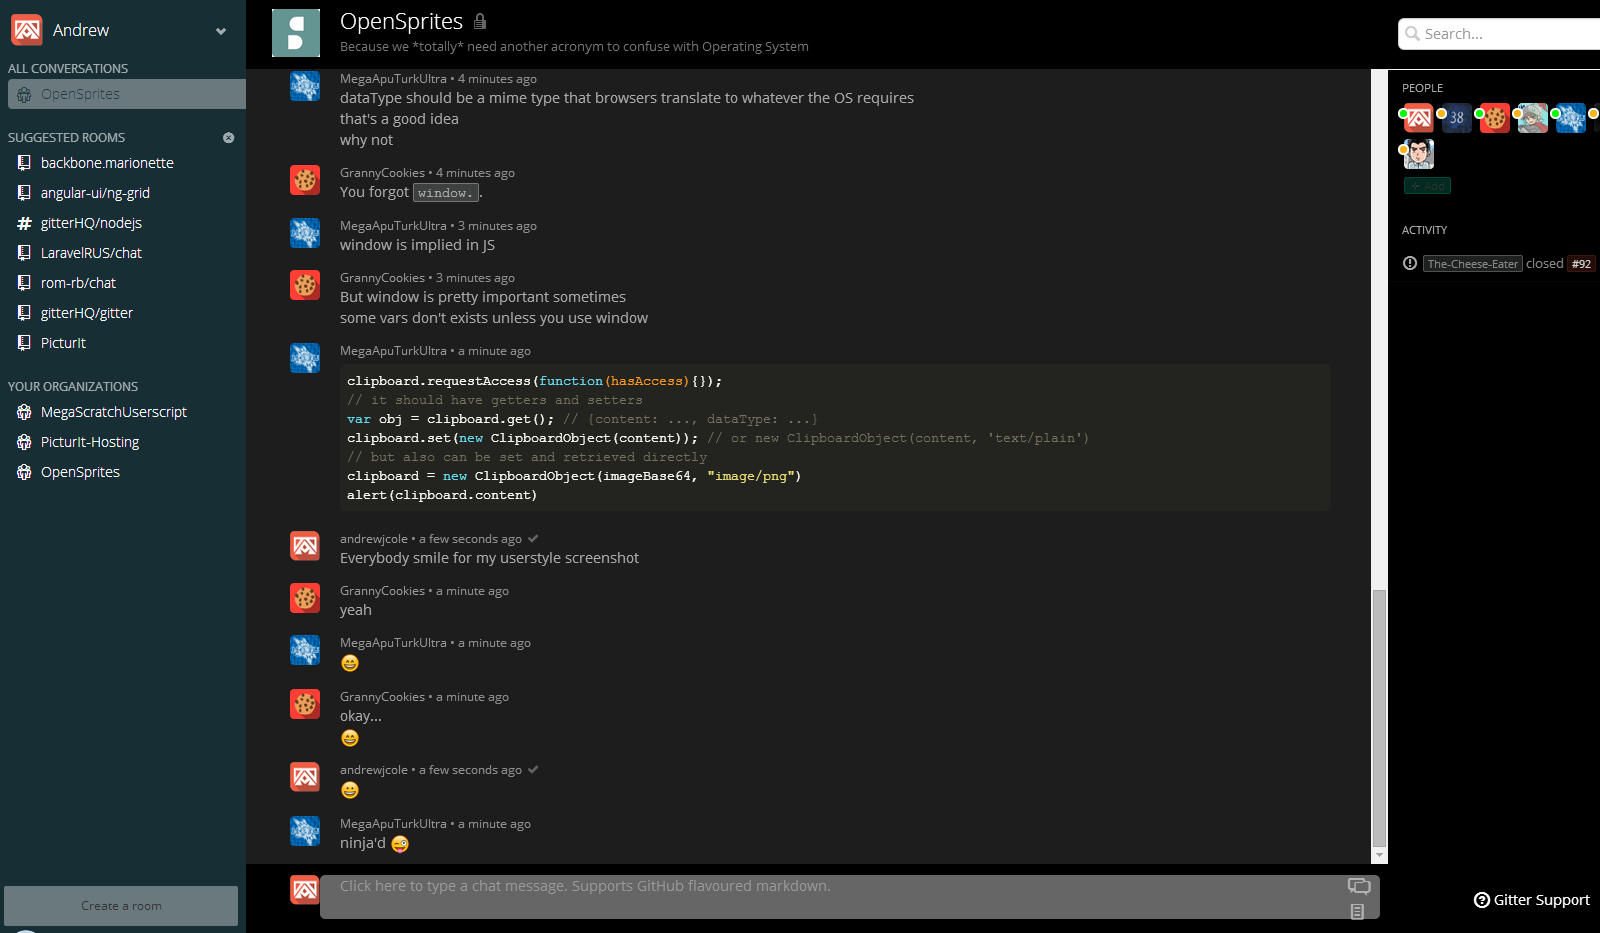Click the Gitter logo next to Andrew
The image size is (1600, 933).
27,30
